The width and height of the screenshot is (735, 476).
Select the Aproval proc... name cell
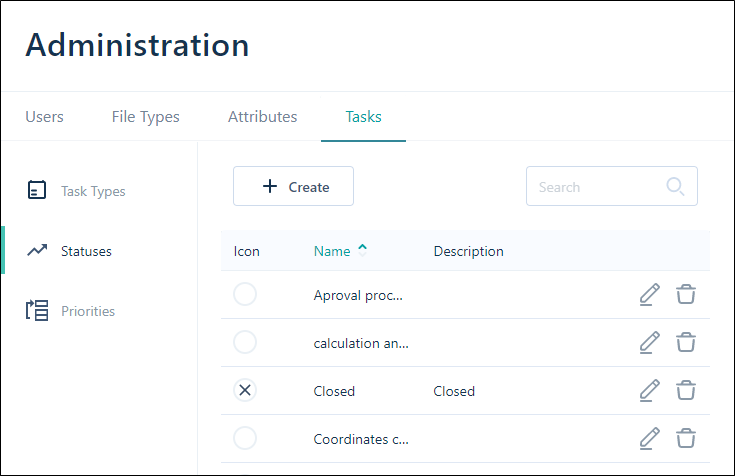(x=358, y=295)
